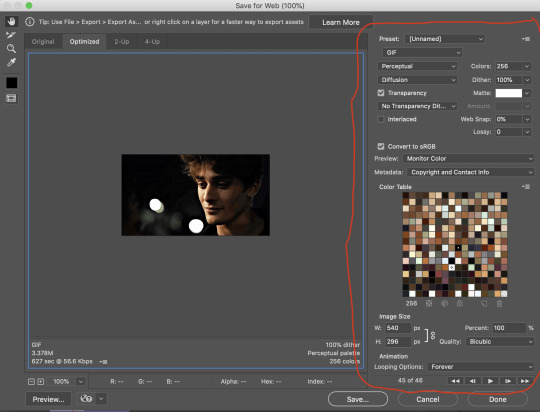Open the browser preview selection dropdown
This screenshot has height=412, width=540.
click(x=101, y=399)
